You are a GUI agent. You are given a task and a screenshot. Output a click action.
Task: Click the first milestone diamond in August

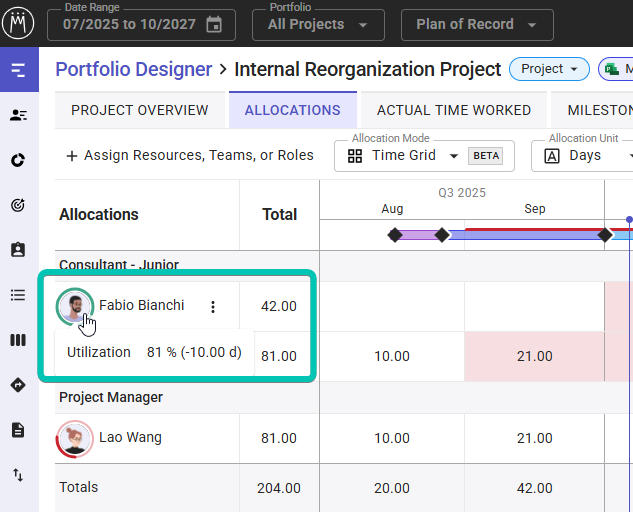click(x=395, y=235)
